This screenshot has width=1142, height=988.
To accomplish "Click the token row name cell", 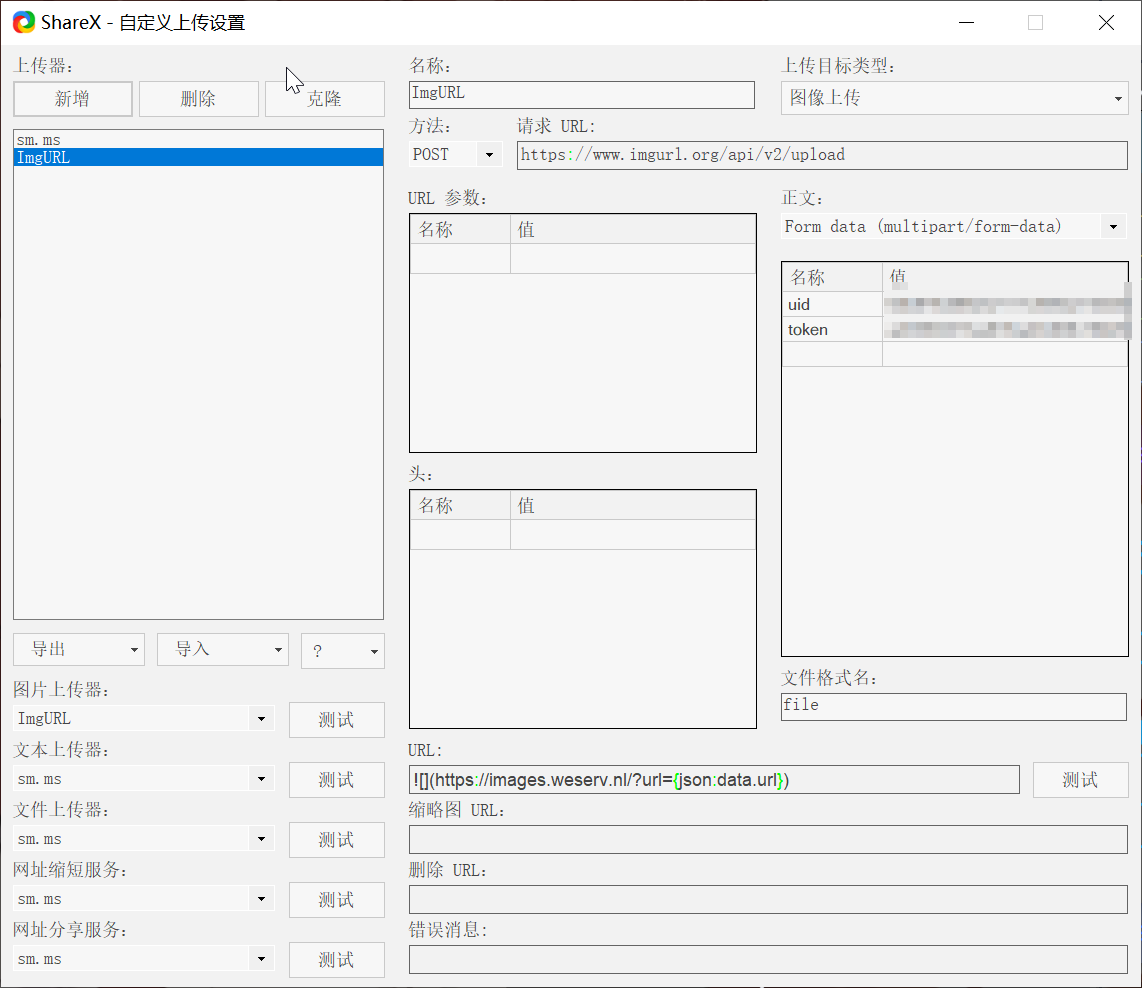I will (x=832, y=329).
